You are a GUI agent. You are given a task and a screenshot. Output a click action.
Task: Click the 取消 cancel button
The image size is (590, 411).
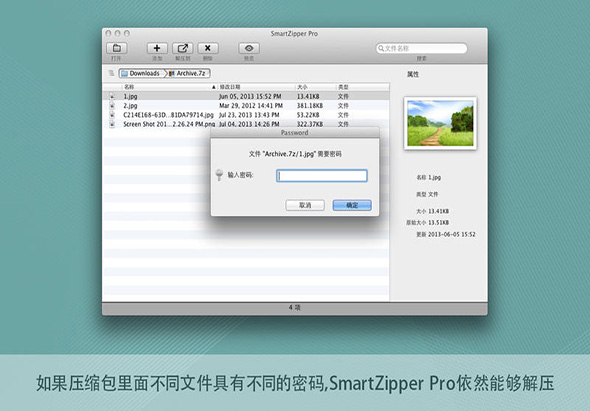coord(305,205)
